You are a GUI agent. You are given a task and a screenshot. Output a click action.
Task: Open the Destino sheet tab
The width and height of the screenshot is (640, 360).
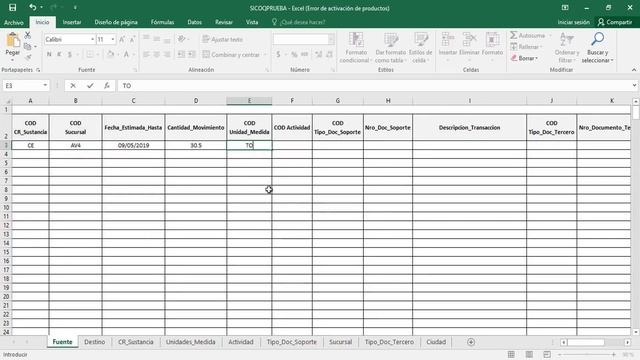(x=95, y=342)
